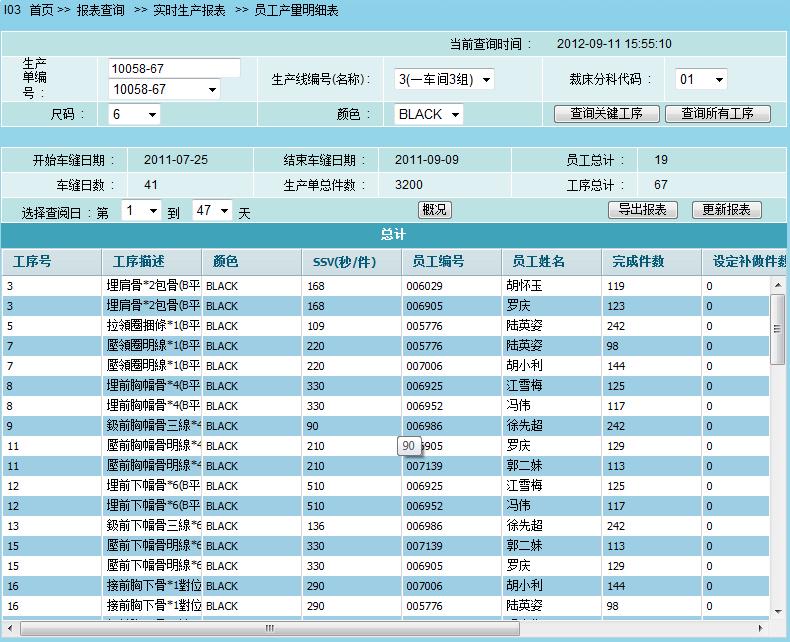Open the 生产线编号 dropdown showing 3(一车间3组)
The image size is (790, 642).
click(x=444, y=80)
